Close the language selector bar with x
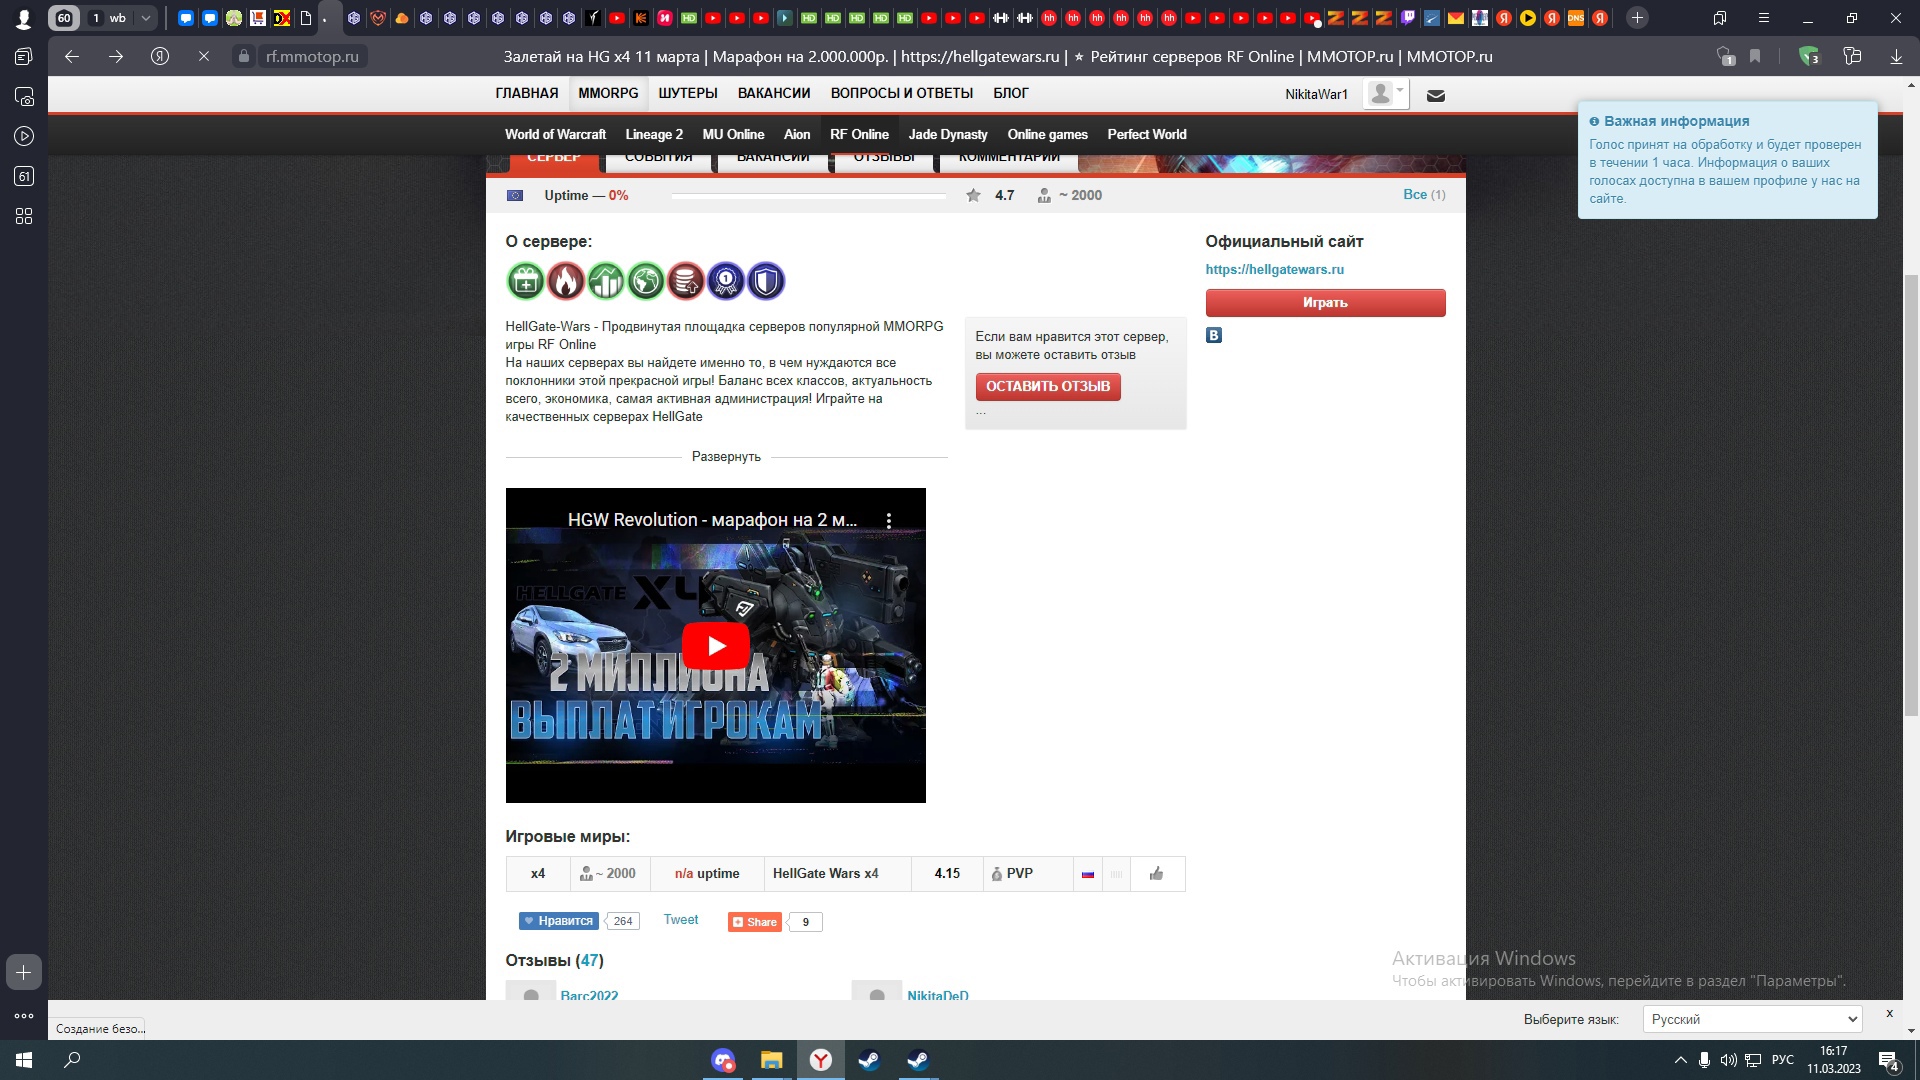1920x1080 pixels. [x=1889, y=1014]
